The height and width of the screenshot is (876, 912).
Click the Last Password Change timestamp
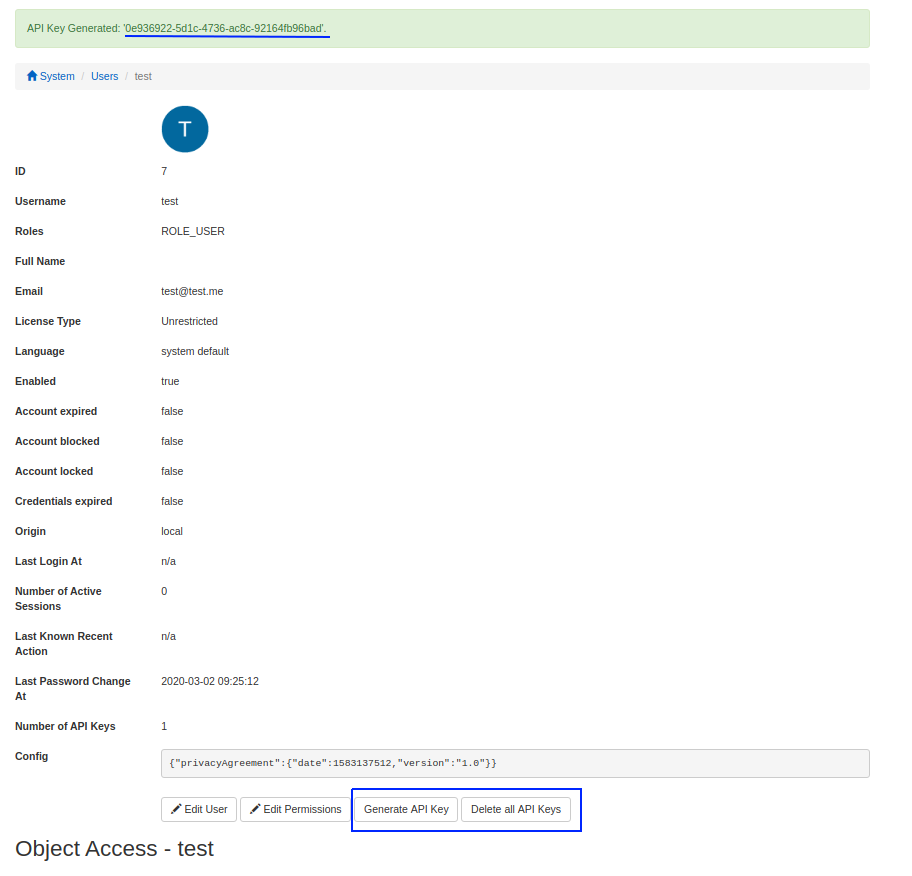(x=211, y=681)
